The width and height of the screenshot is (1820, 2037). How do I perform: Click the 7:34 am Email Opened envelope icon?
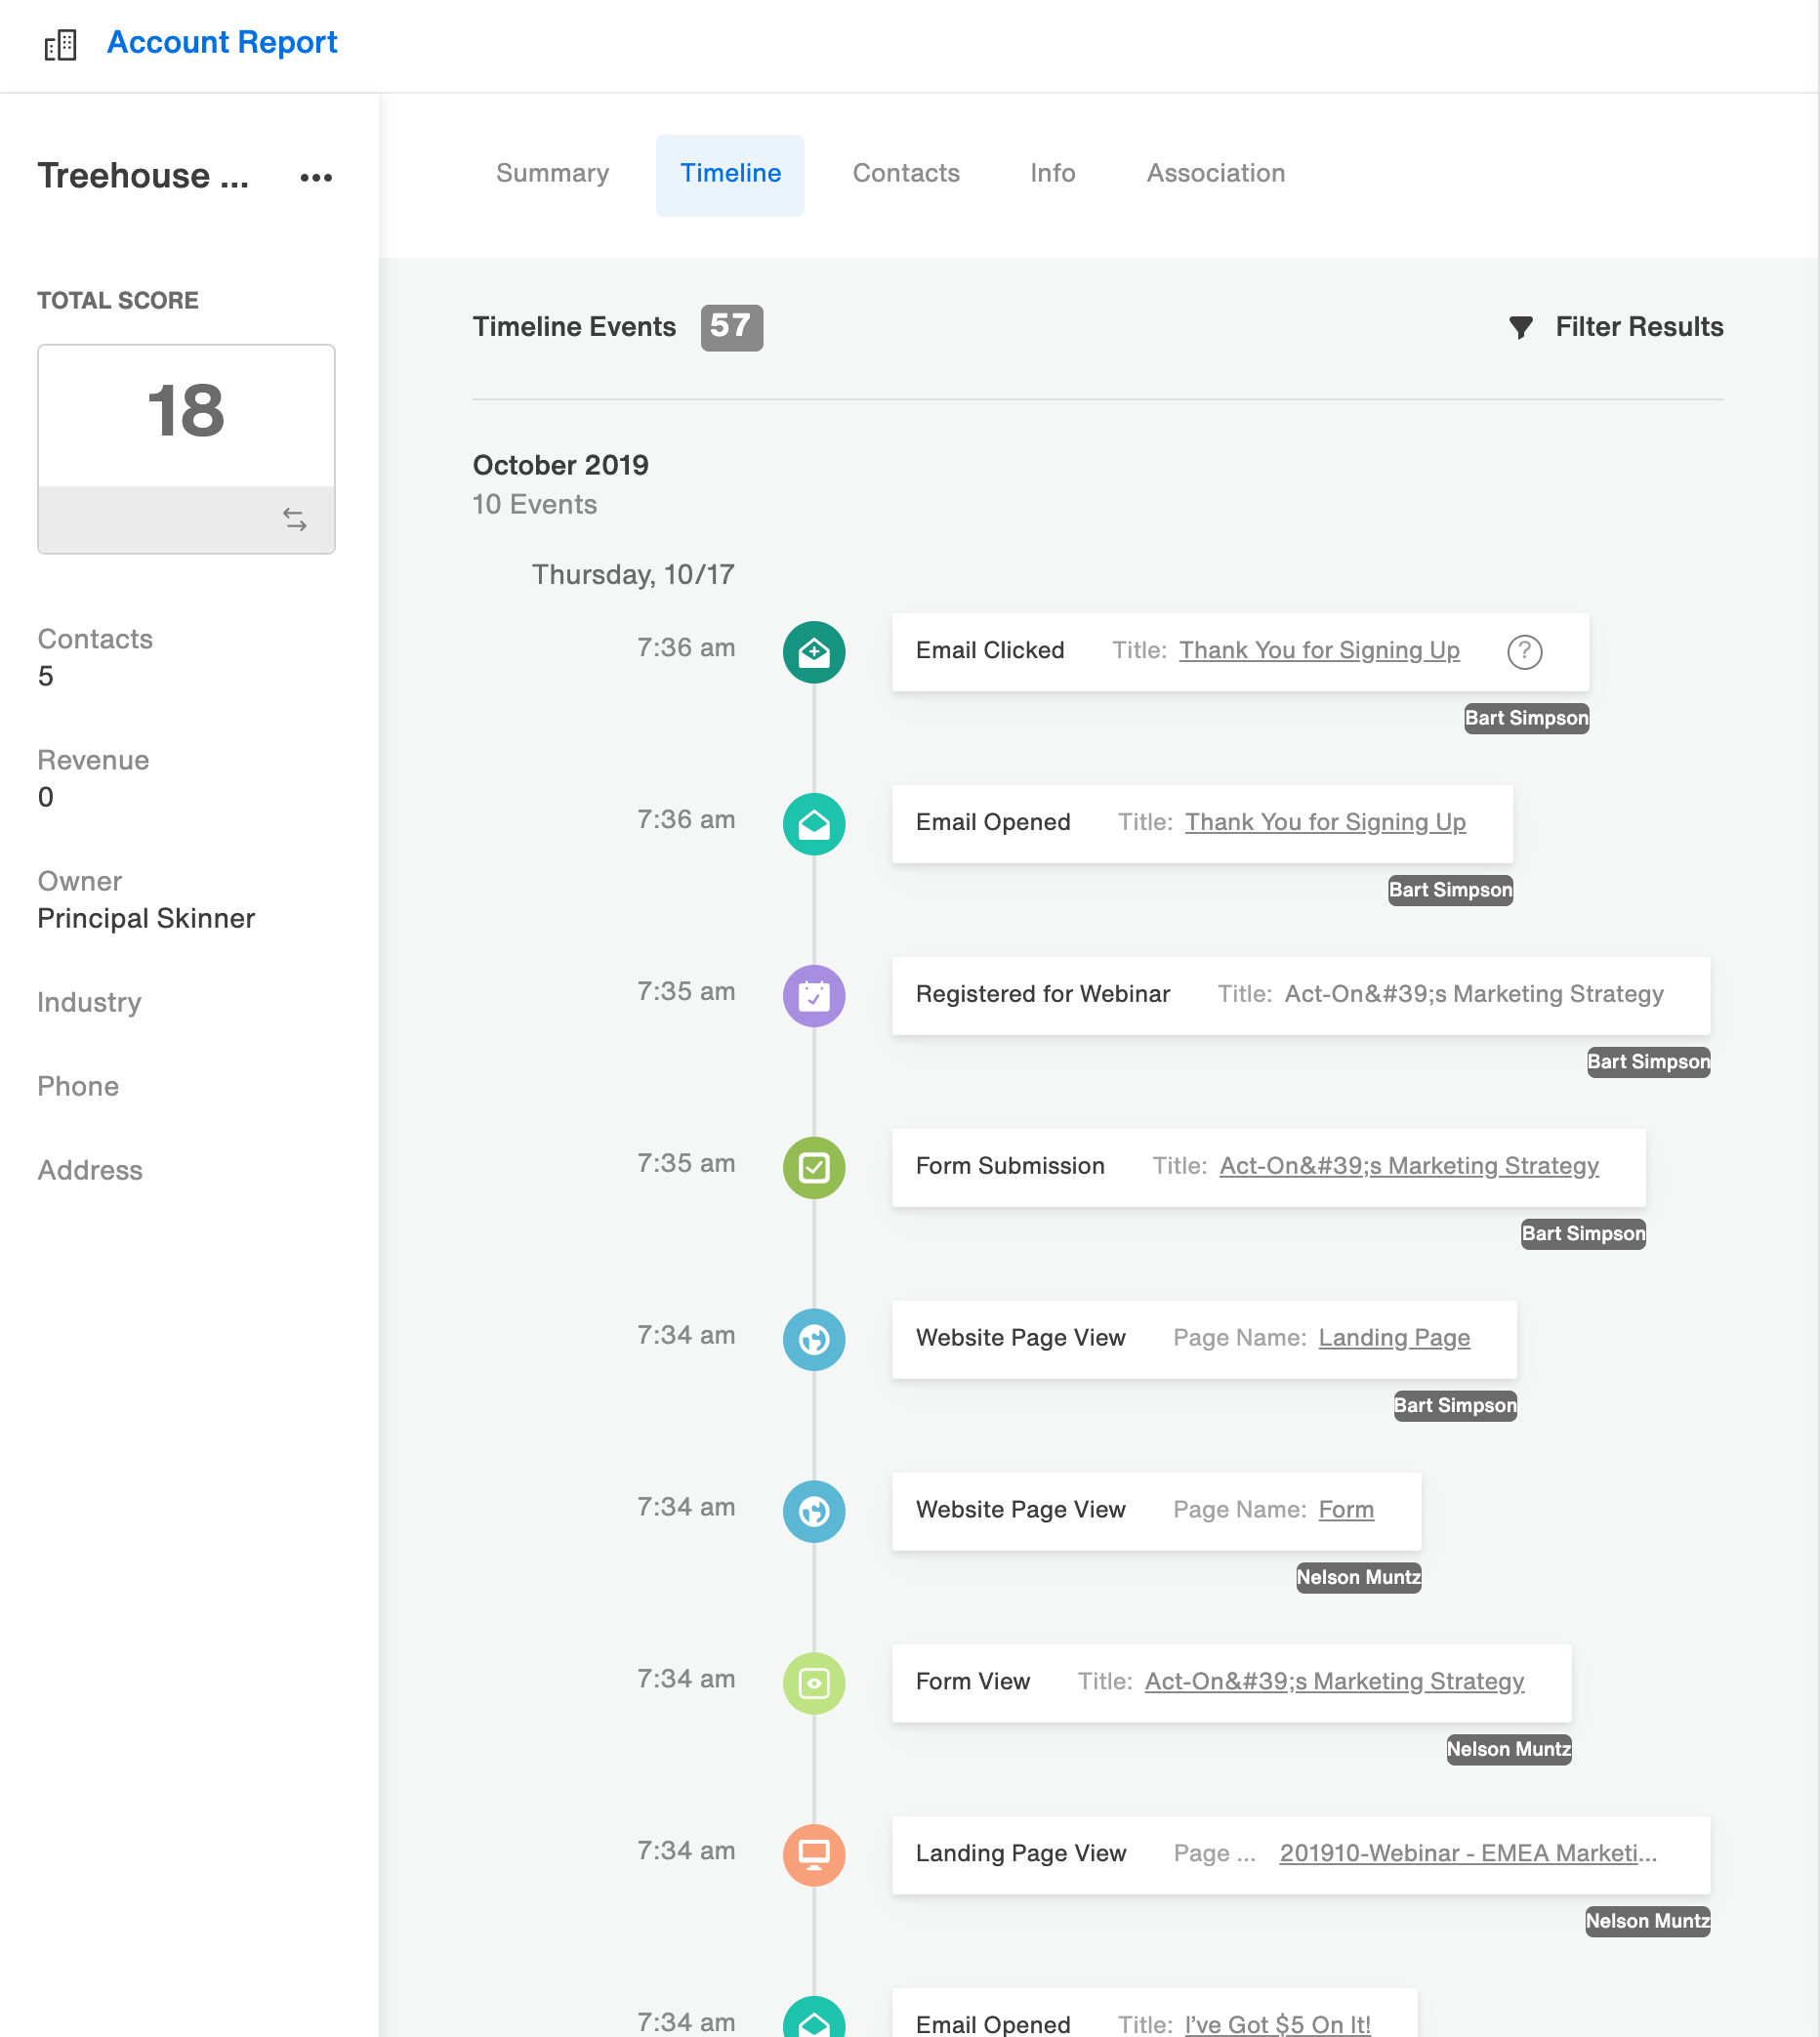(x=814, y=2017)
